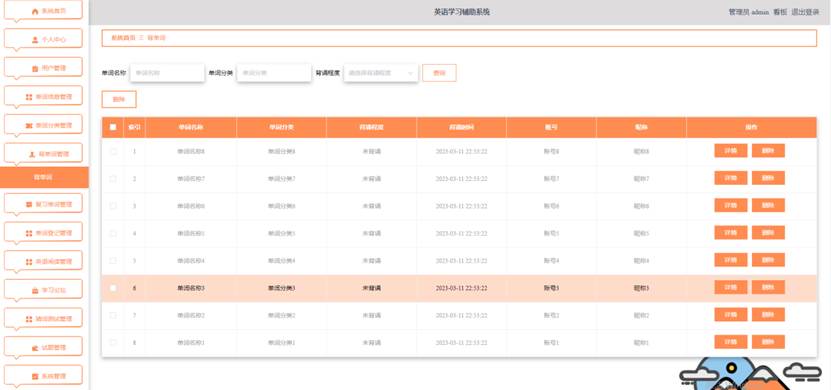831x390 pixels.
Task: Check the checkbox for row 单词名称2
Action: coord(113,315)
